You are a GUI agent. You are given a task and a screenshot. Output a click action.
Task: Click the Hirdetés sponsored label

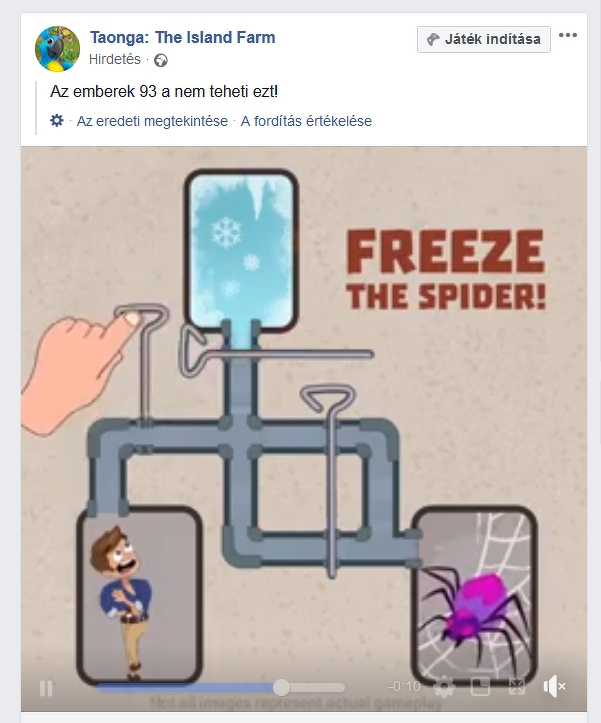coord(114,59)
